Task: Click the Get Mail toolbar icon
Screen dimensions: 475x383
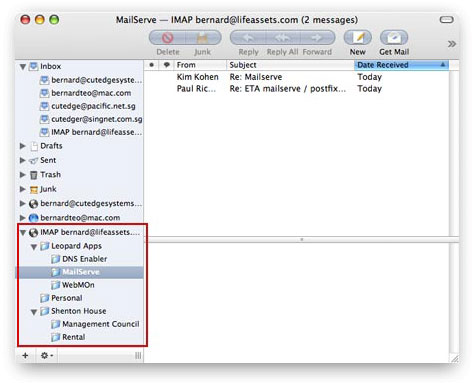Action: tap(394, 38)
